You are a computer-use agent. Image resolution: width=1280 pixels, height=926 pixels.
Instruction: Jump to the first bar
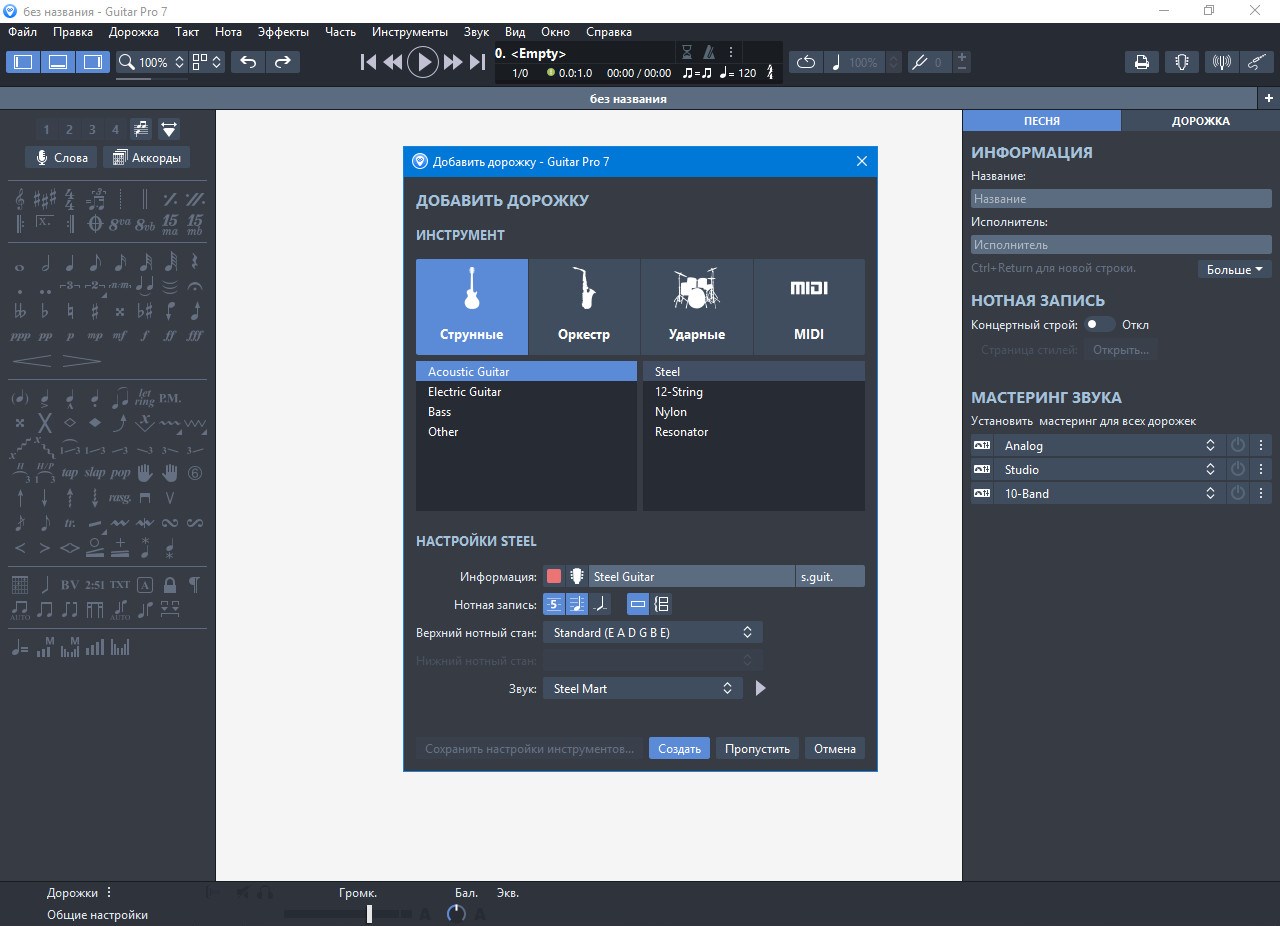pyautogui.click(x=368, y=62)
